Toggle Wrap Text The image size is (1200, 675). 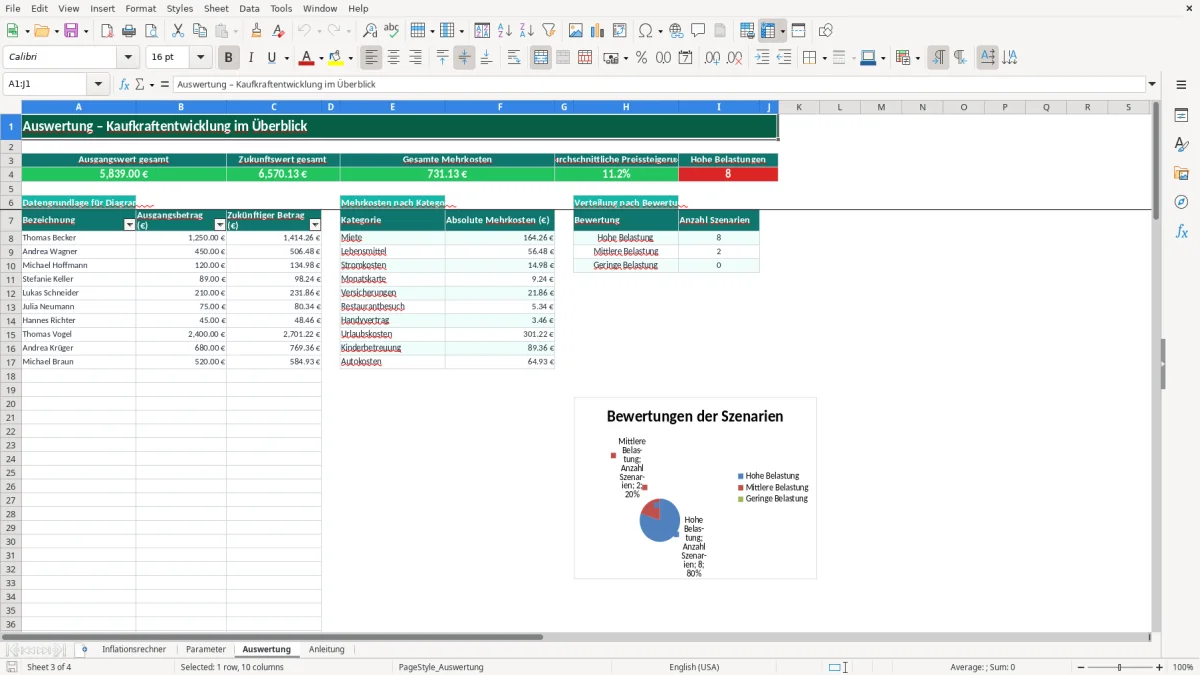click(514, 58)
